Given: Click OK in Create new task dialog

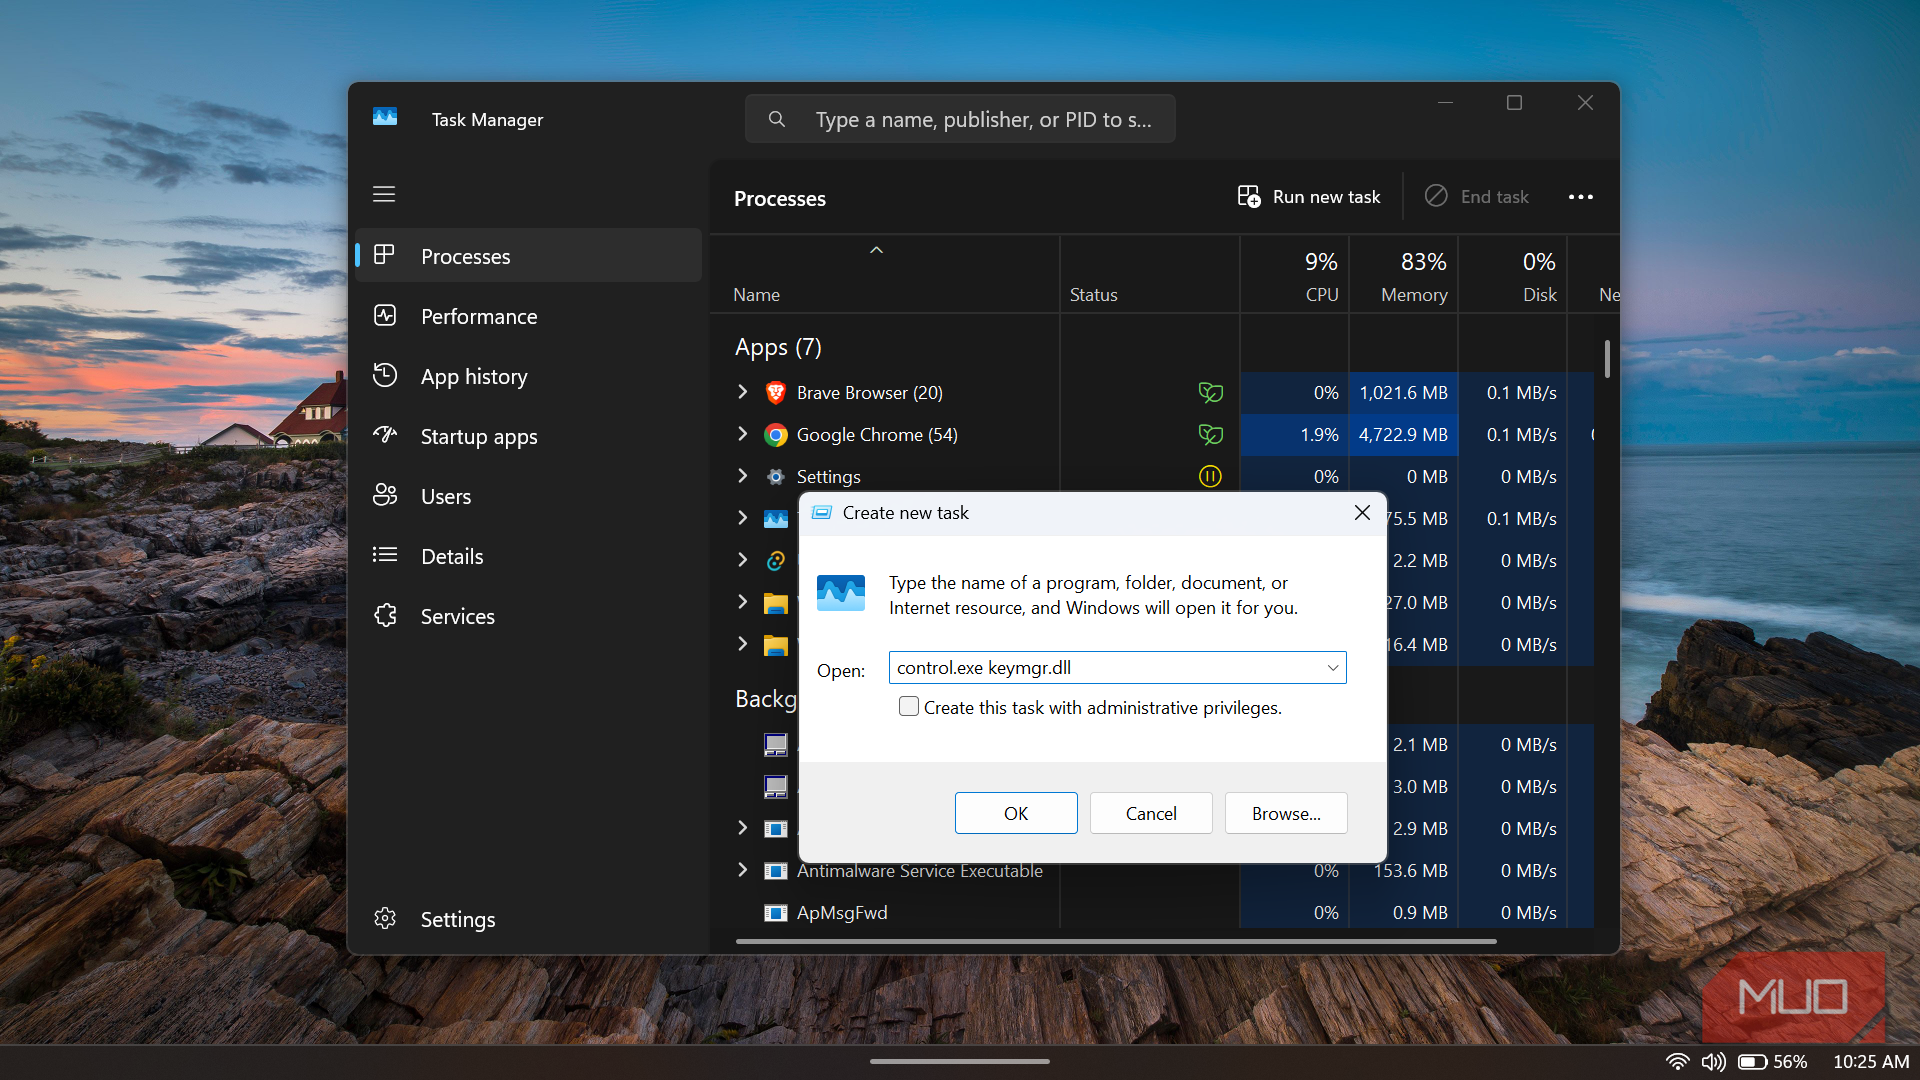Looking at the screenshot, I should [1016, 813].
